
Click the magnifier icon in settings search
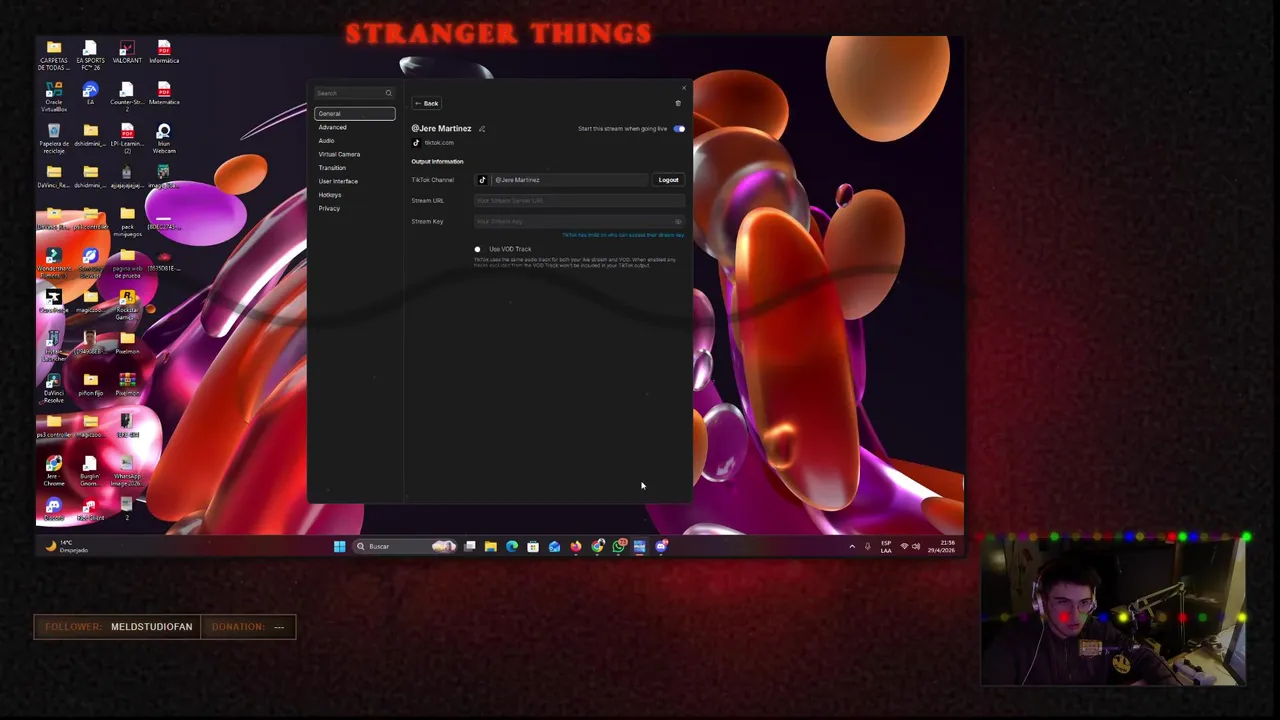pyautogui.click(x=389, y=93)
